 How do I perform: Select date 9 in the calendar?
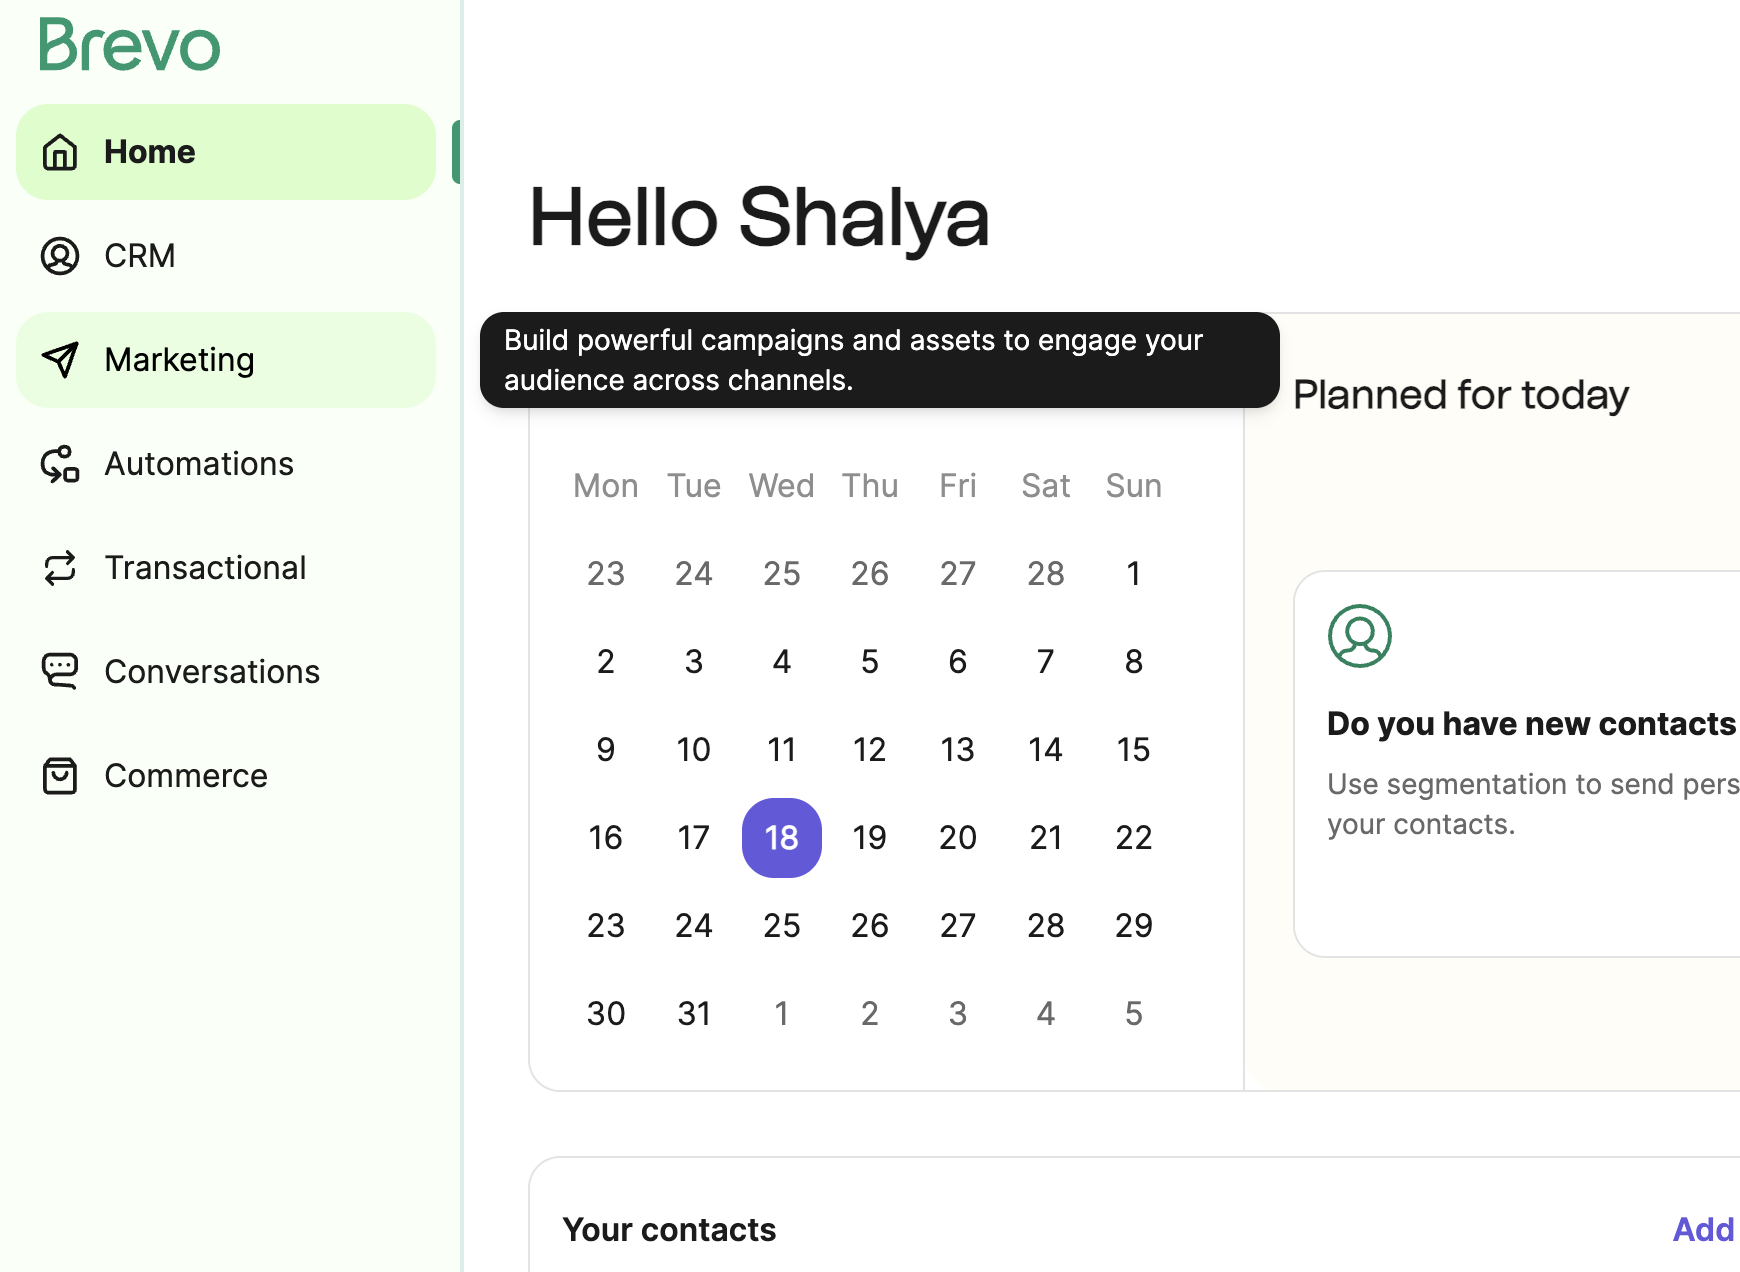(x=606, y=750)
